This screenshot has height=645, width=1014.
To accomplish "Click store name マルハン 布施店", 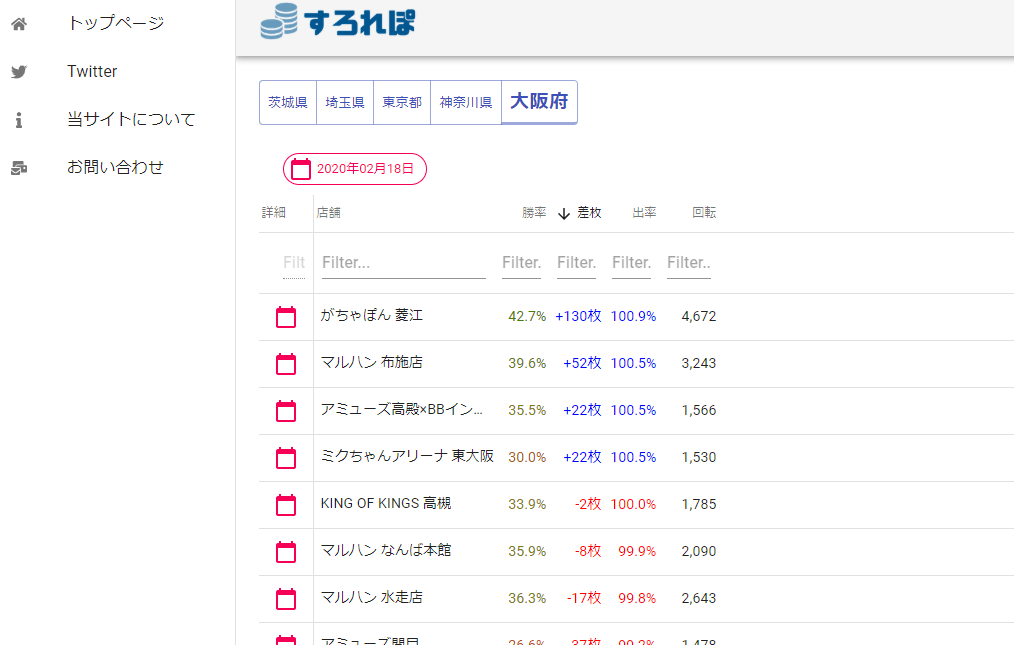I will [x=372, y=362].
